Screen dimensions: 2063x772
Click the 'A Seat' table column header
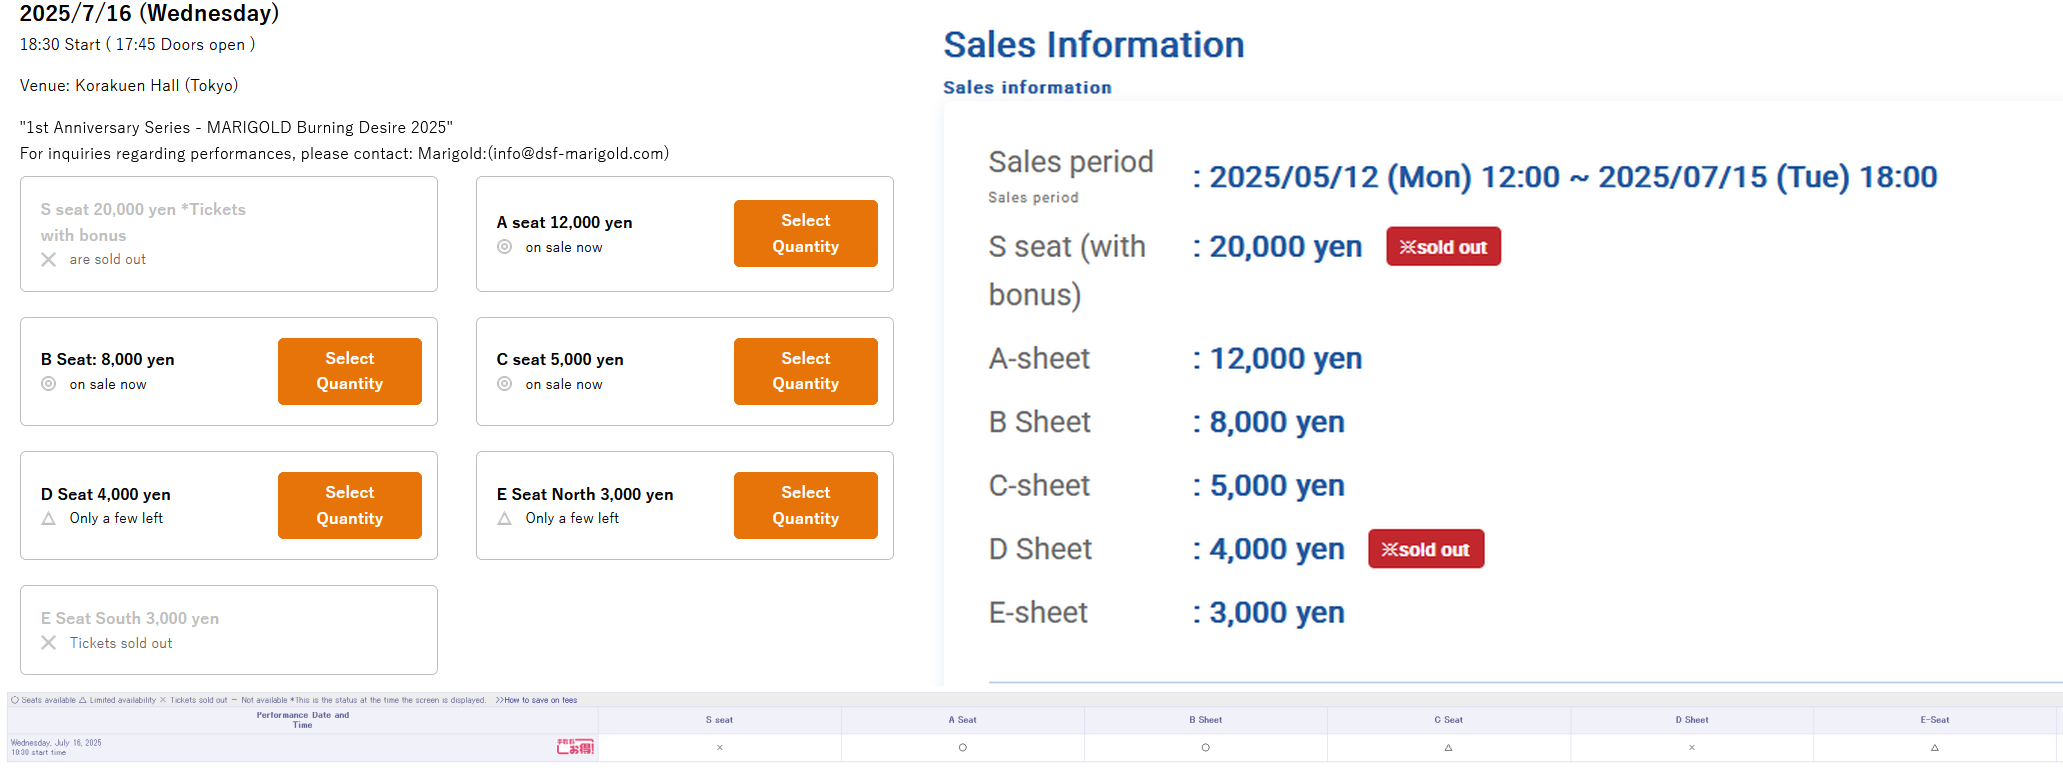[963, 720]
